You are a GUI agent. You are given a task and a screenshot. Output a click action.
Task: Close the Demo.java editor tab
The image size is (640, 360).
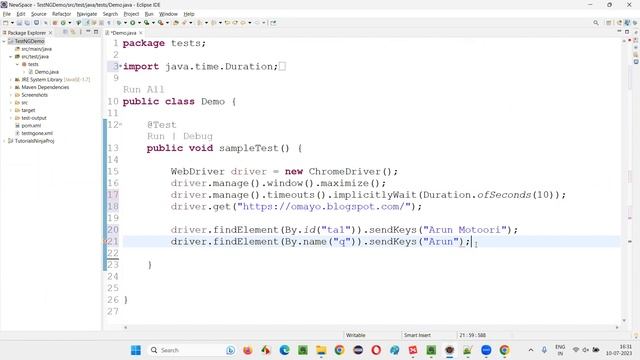[x=140, y=33]
